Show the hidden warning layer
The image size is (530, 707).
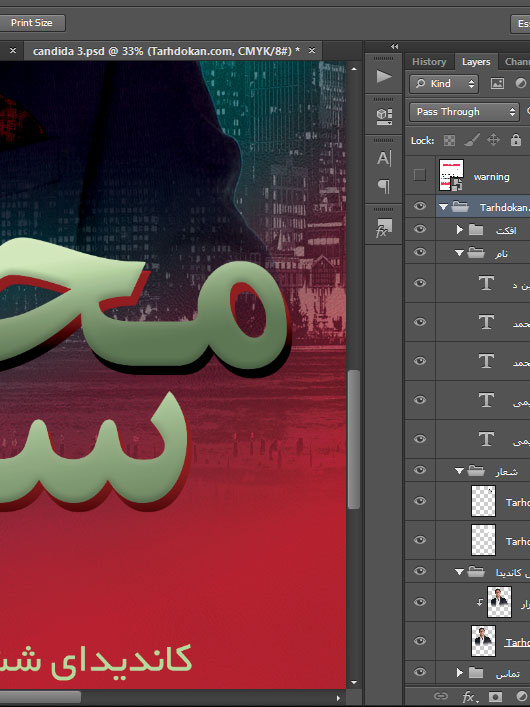[x=419, y=175]
